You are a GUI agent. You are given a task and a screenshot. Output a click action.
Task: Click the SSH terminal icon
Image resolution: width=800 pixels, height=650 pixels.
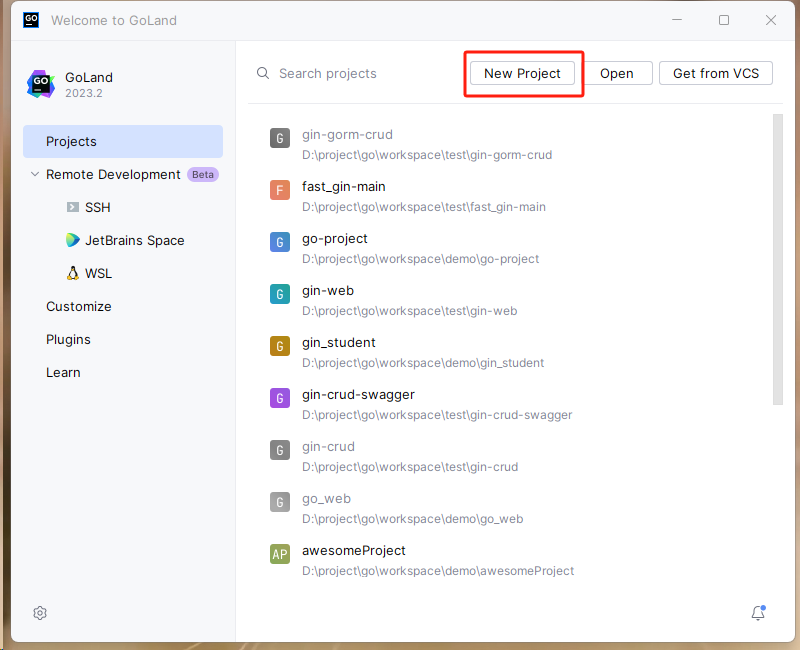(73, 207)
